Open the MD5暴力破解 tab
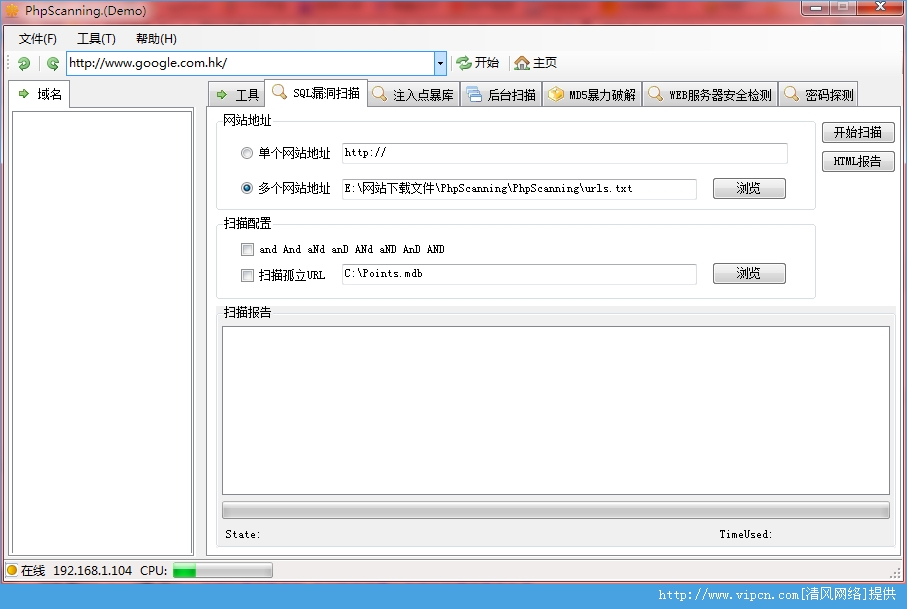This screenshot has width=907, height=609. (x=592, y=95)
